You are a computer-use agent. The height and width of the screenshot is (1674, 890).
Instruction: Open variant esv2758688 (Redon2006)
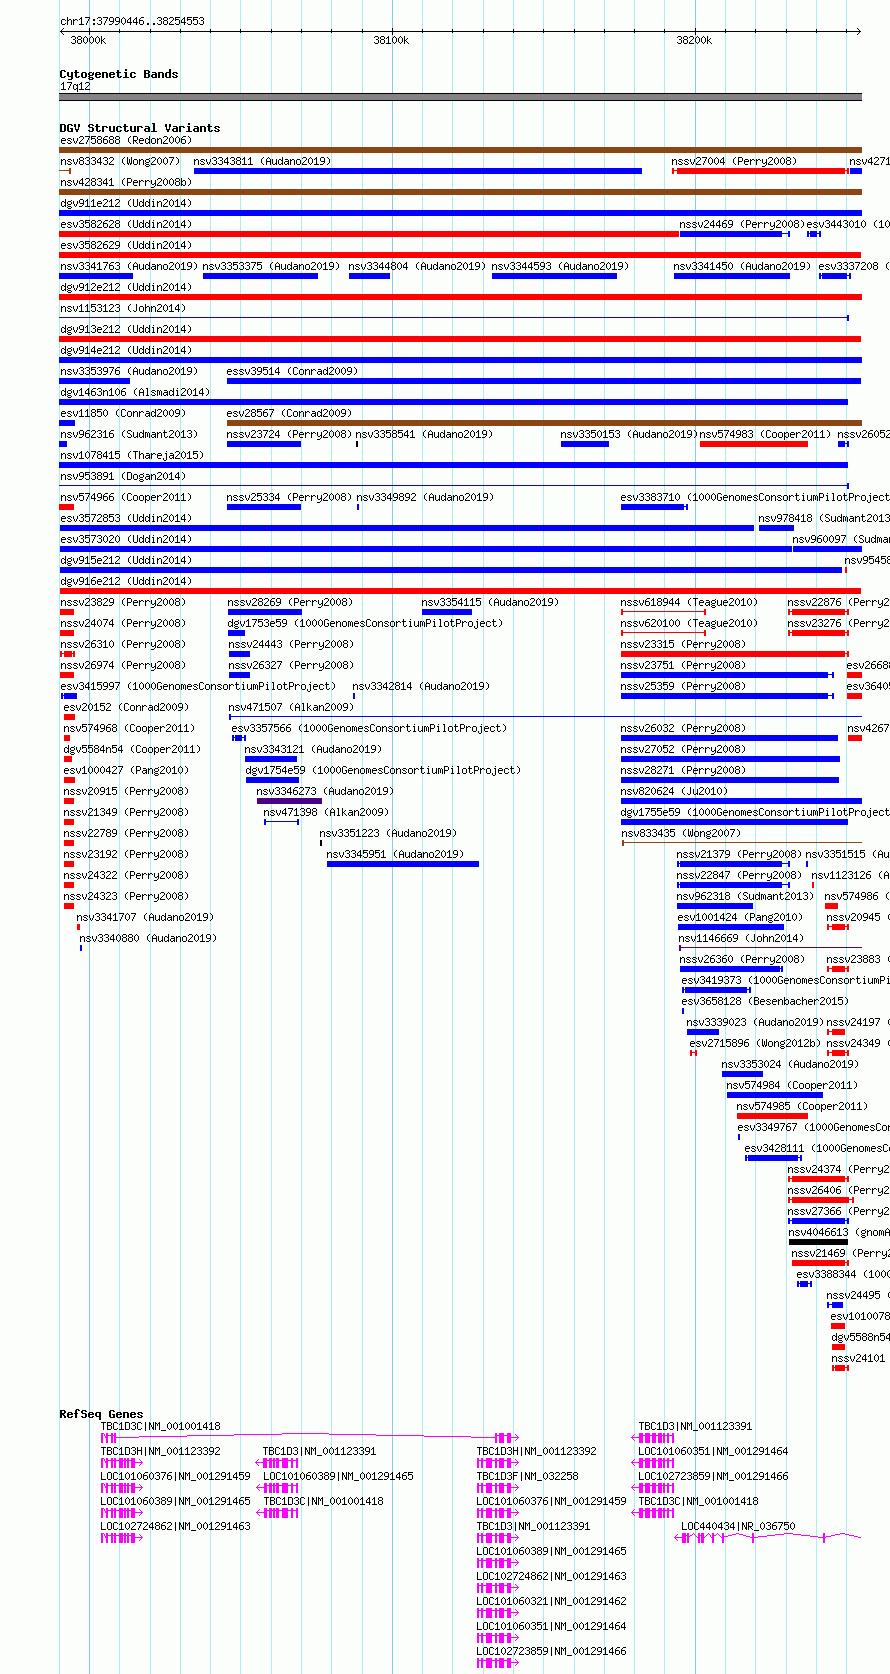coord(125,140)
